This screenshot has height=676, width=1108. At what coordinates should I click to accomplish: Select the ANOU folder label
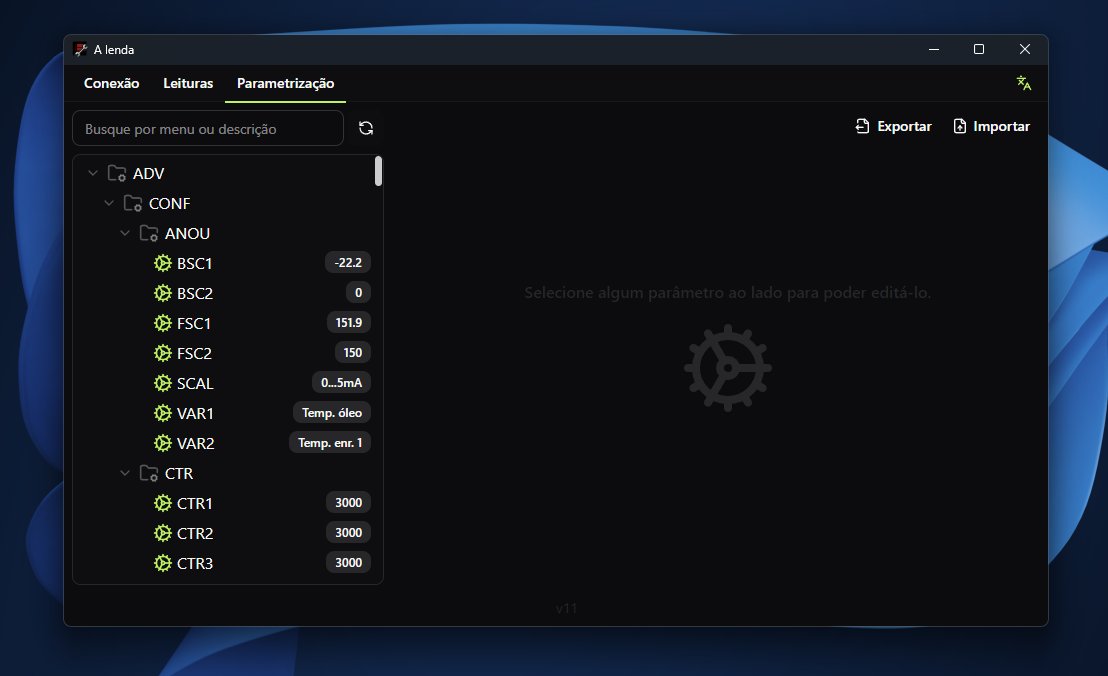tap(187, 233)
